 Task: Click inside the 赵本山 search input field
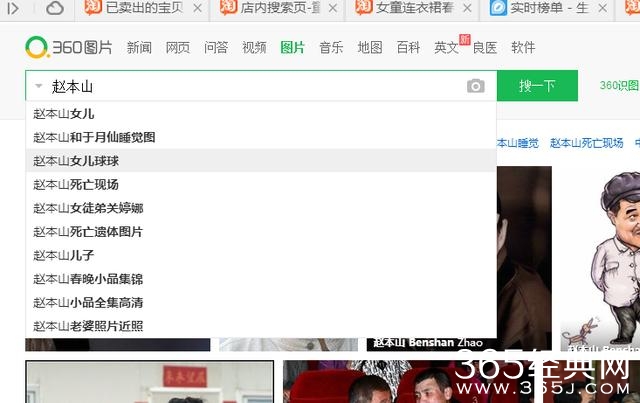point(250,87)
